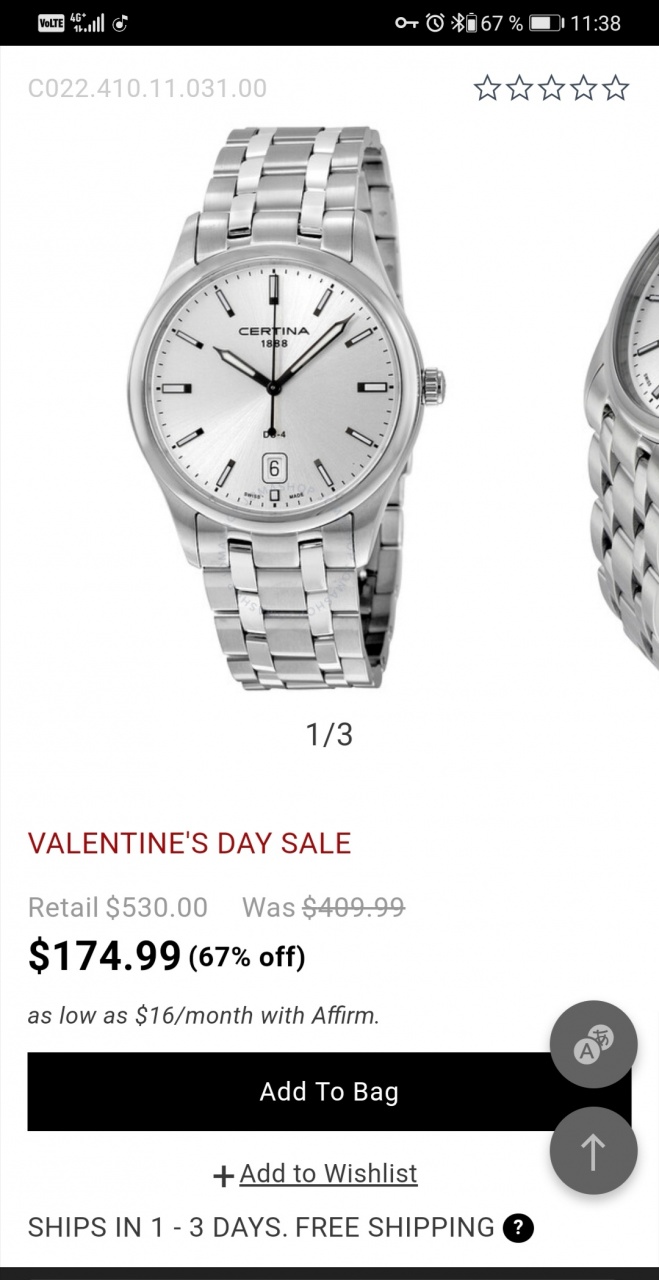This screenshot has height=1280, width=659.
Task: Tap the $174.99 sale price
Action: coord(105,956)
